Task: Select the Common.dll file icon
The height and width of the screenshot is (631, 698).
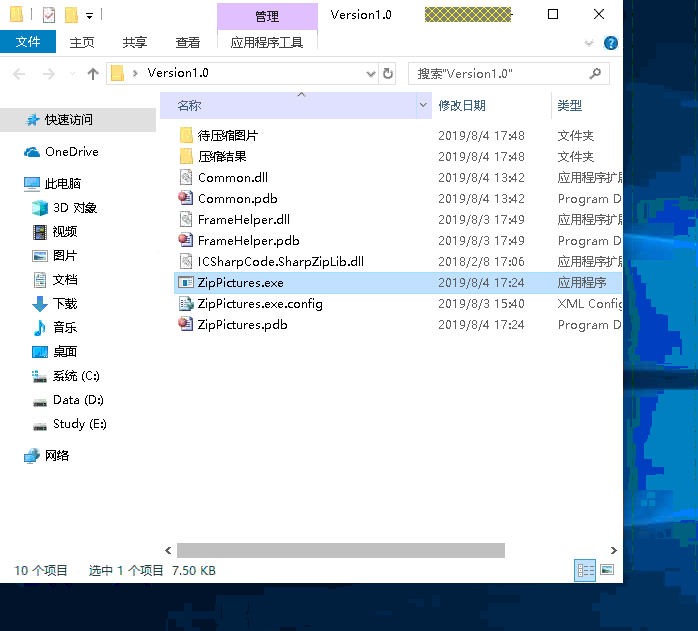Action: click(186, 177)
